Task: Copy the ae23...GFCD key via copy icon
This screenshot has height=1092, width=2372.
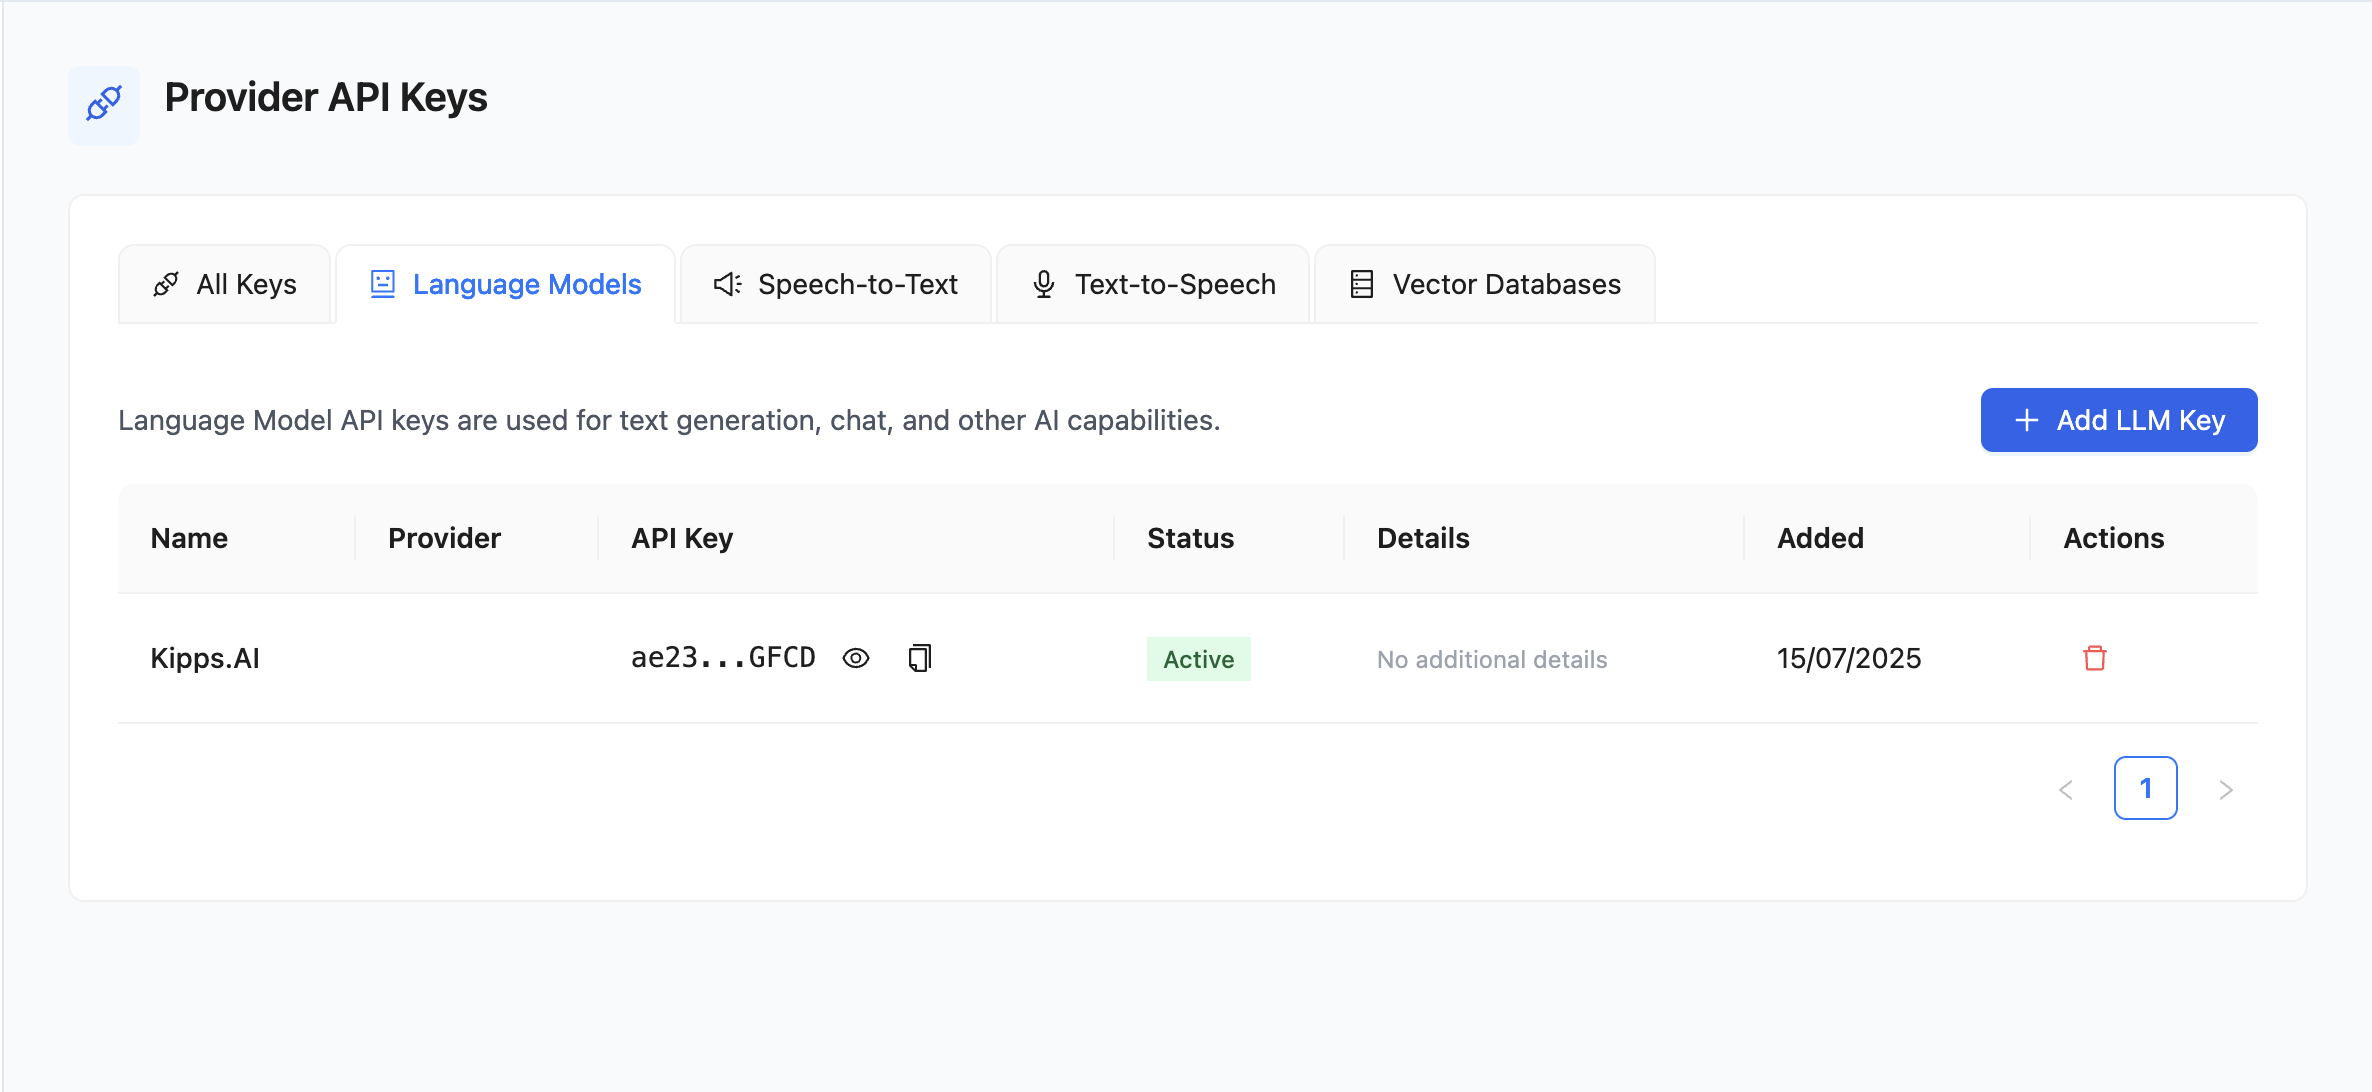Action: [x=920, y=658]
